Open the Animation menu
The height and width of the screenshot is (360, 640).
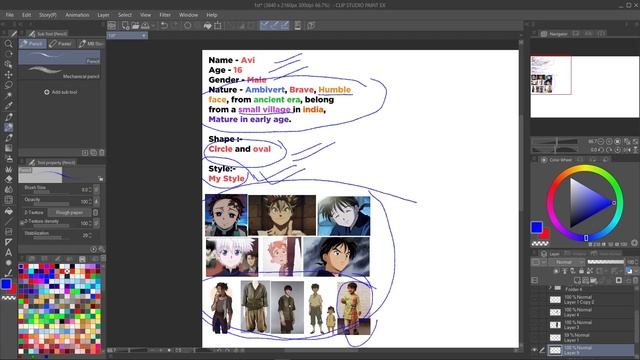click(77, 15)
